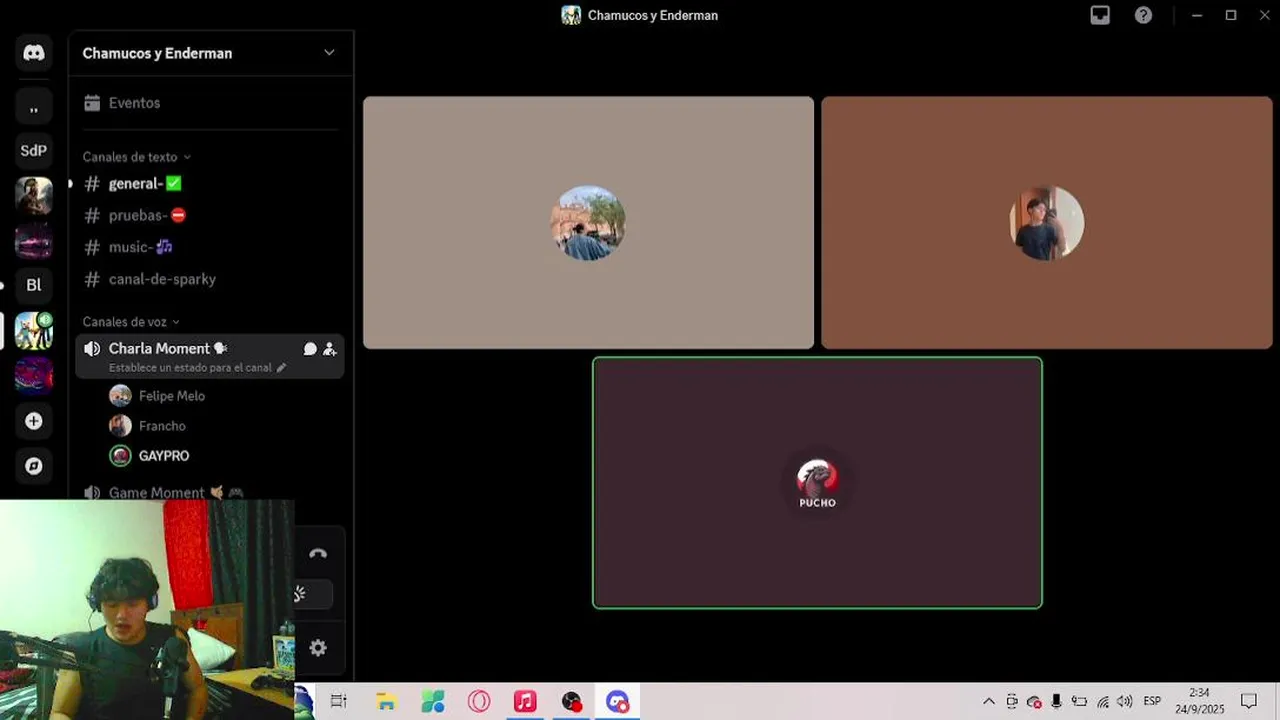Image resolution: width=1280 pixels, height=720 pixels.
Task: Select server icon with the two quote marks
Action: 34,107
